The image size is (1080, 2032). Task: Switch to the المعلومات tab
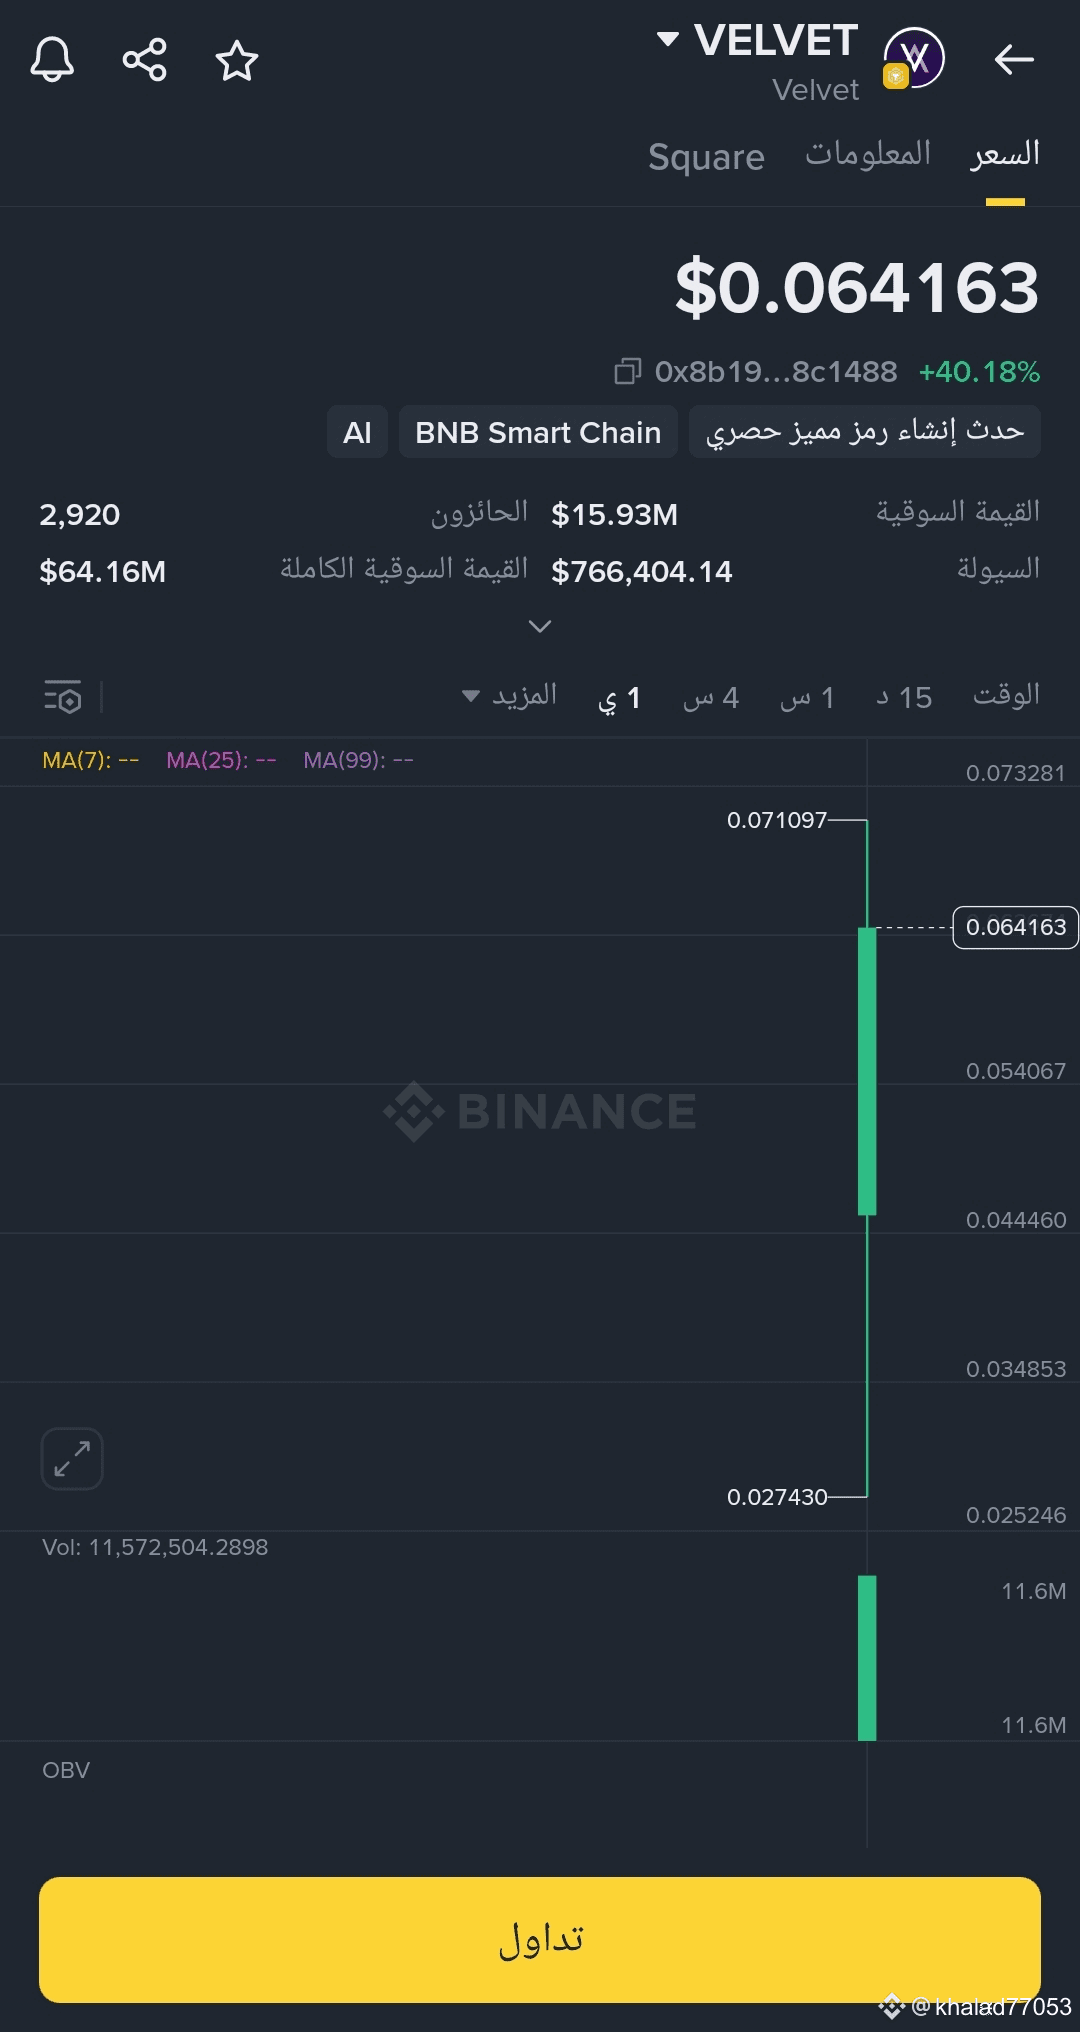click(868, 154)
